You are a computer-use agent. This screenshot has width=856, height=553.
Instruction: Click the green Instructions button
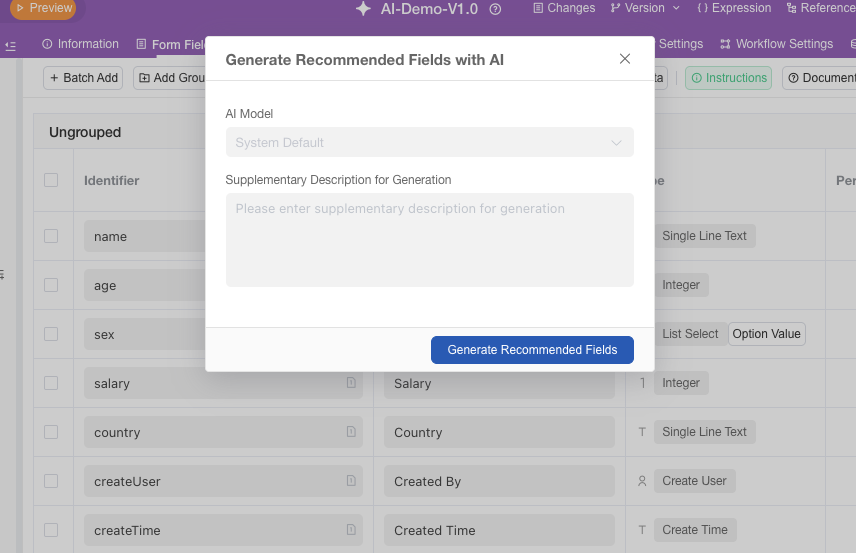[728, 78]
